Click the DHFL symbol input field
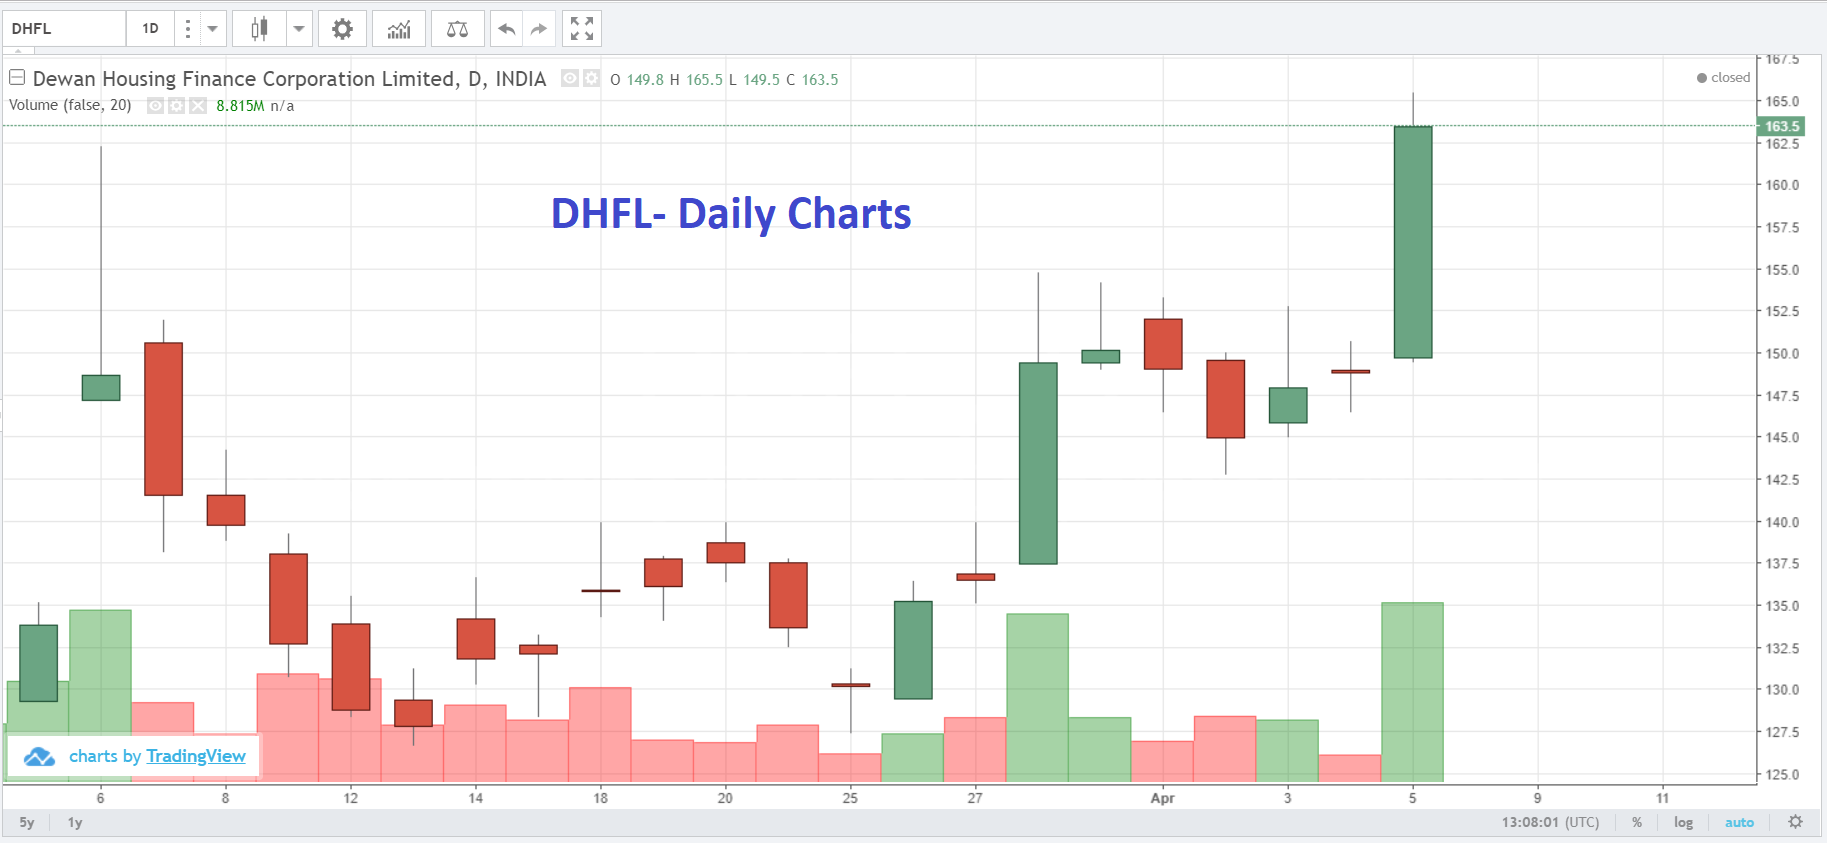 [65, 29]
